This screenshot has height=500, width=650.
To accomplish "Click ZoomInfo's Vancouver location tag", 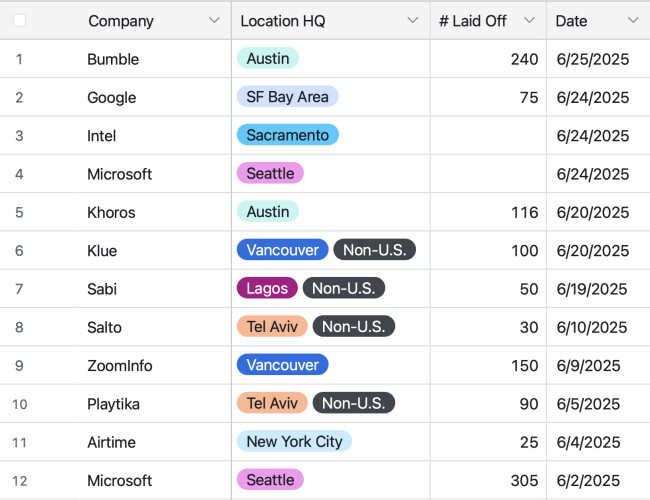I will click(283, 365).
